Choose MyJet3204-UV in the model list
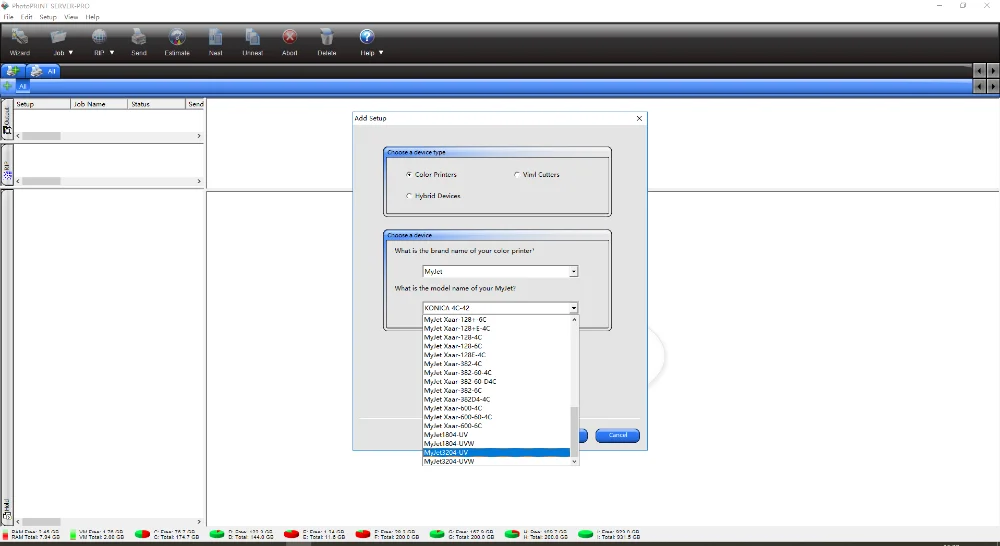 click(x=496, y=452)
